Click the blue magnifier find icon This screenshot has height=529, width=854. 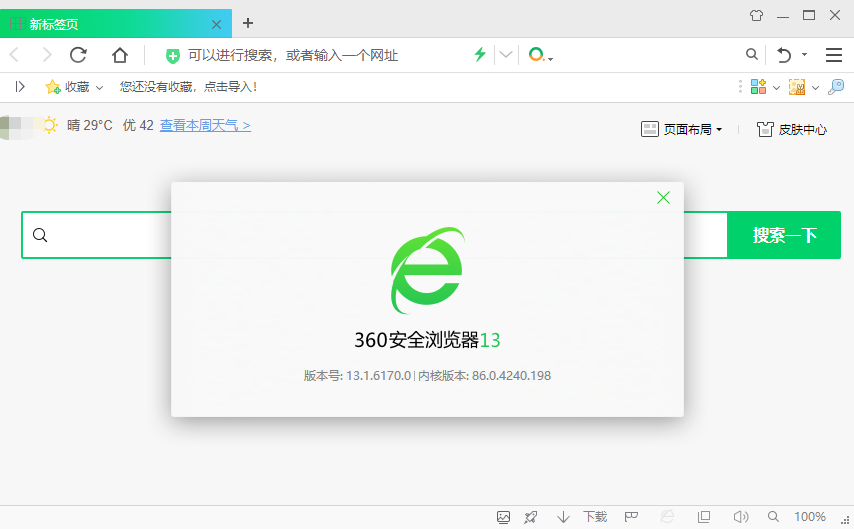pos(836,87)
